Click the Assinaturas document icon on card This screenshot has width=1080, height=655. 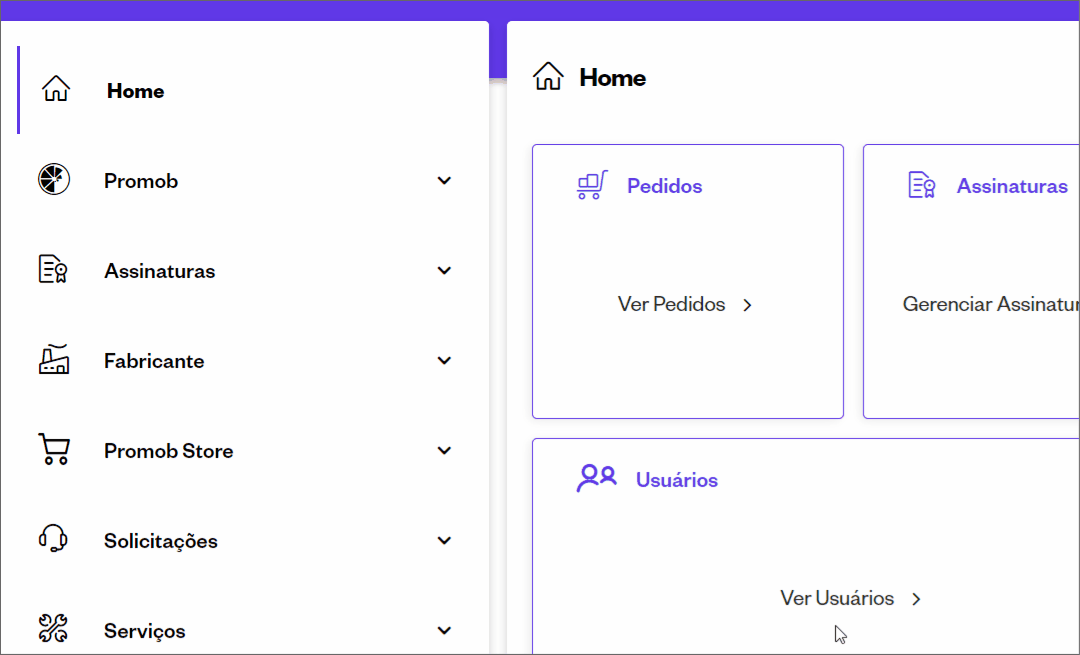pos(922,185)
